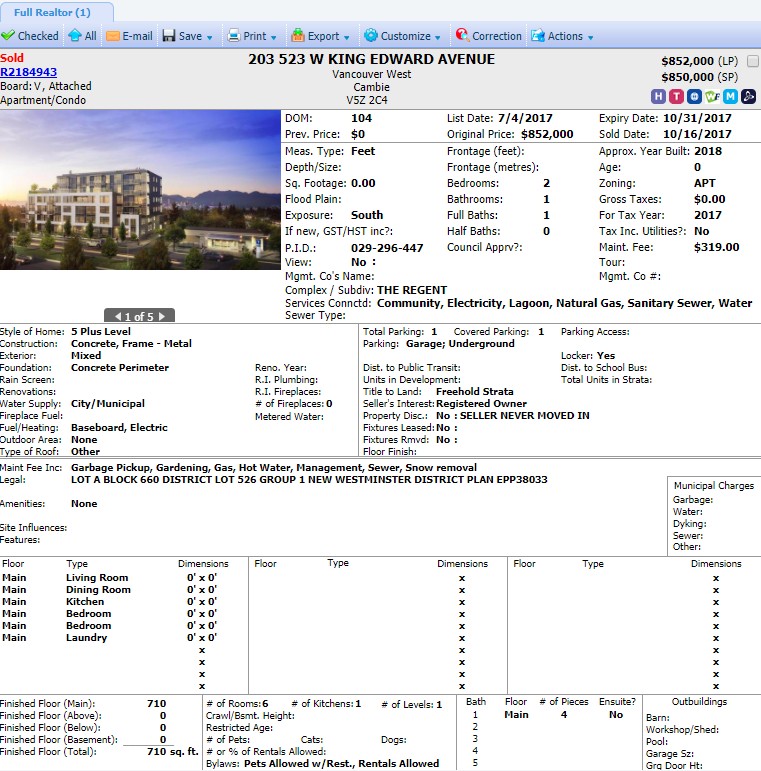761x771 pixels.
Task: Tick the listing selection checkbox near price
Action: (752, 61)
